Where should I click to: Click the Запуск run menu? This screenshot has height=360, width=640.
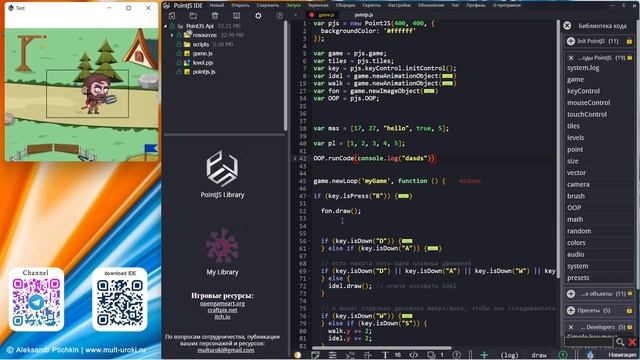(293, 5)
